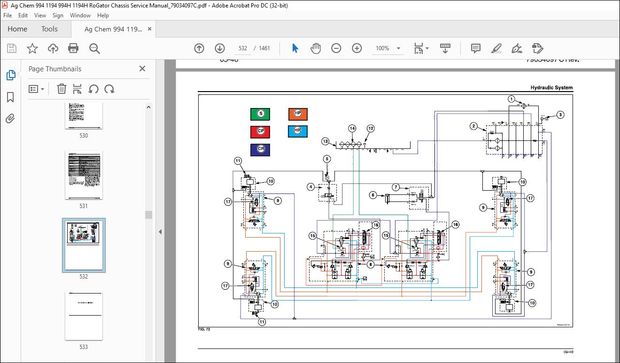Open the Attachments paperclip panel
Screen dimensions: 620x363
pos(11,119)
